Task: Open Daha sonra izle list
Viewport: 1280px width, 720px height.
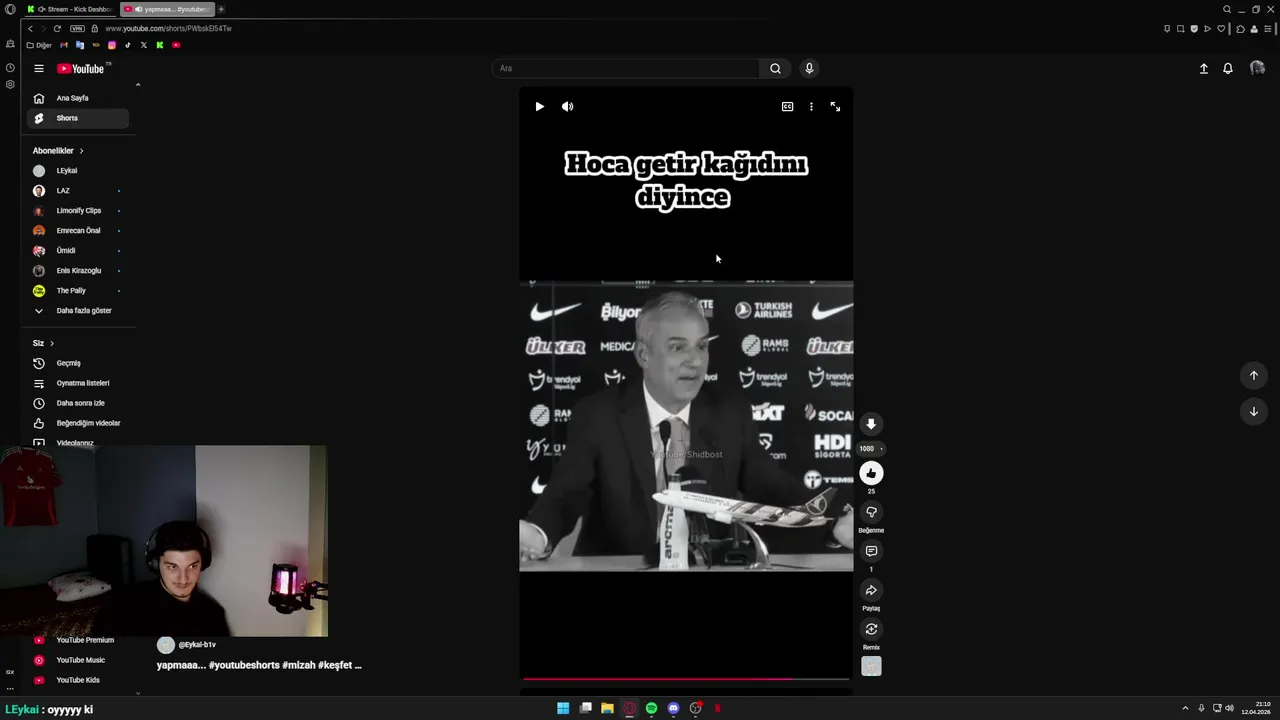Action: (78, 403)
